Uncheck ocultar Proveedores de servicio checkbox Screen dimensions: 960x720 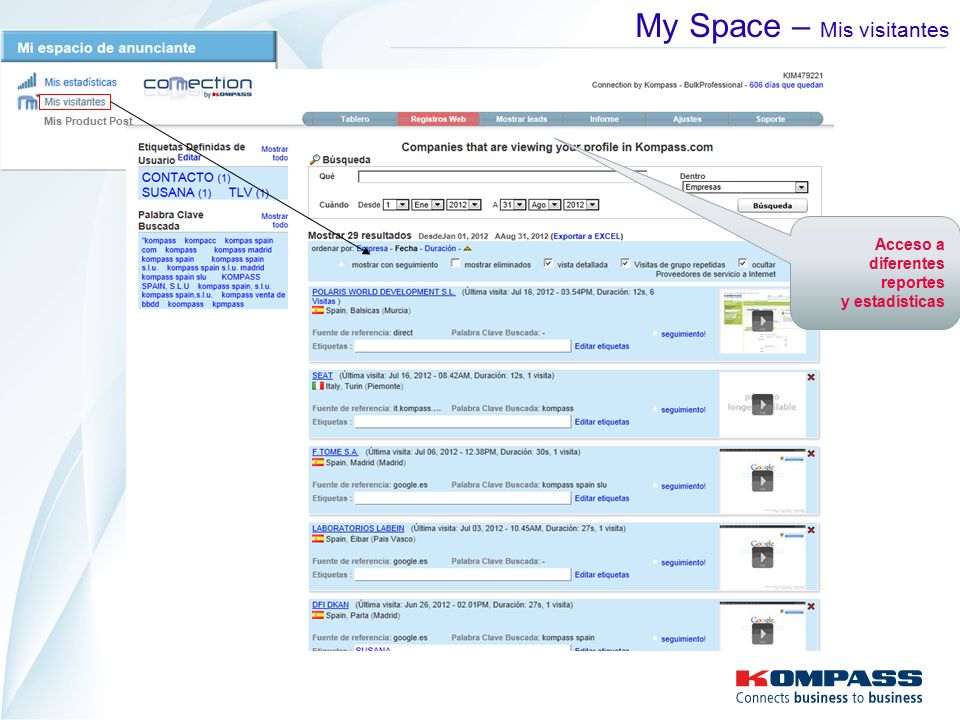click(742, 263)
